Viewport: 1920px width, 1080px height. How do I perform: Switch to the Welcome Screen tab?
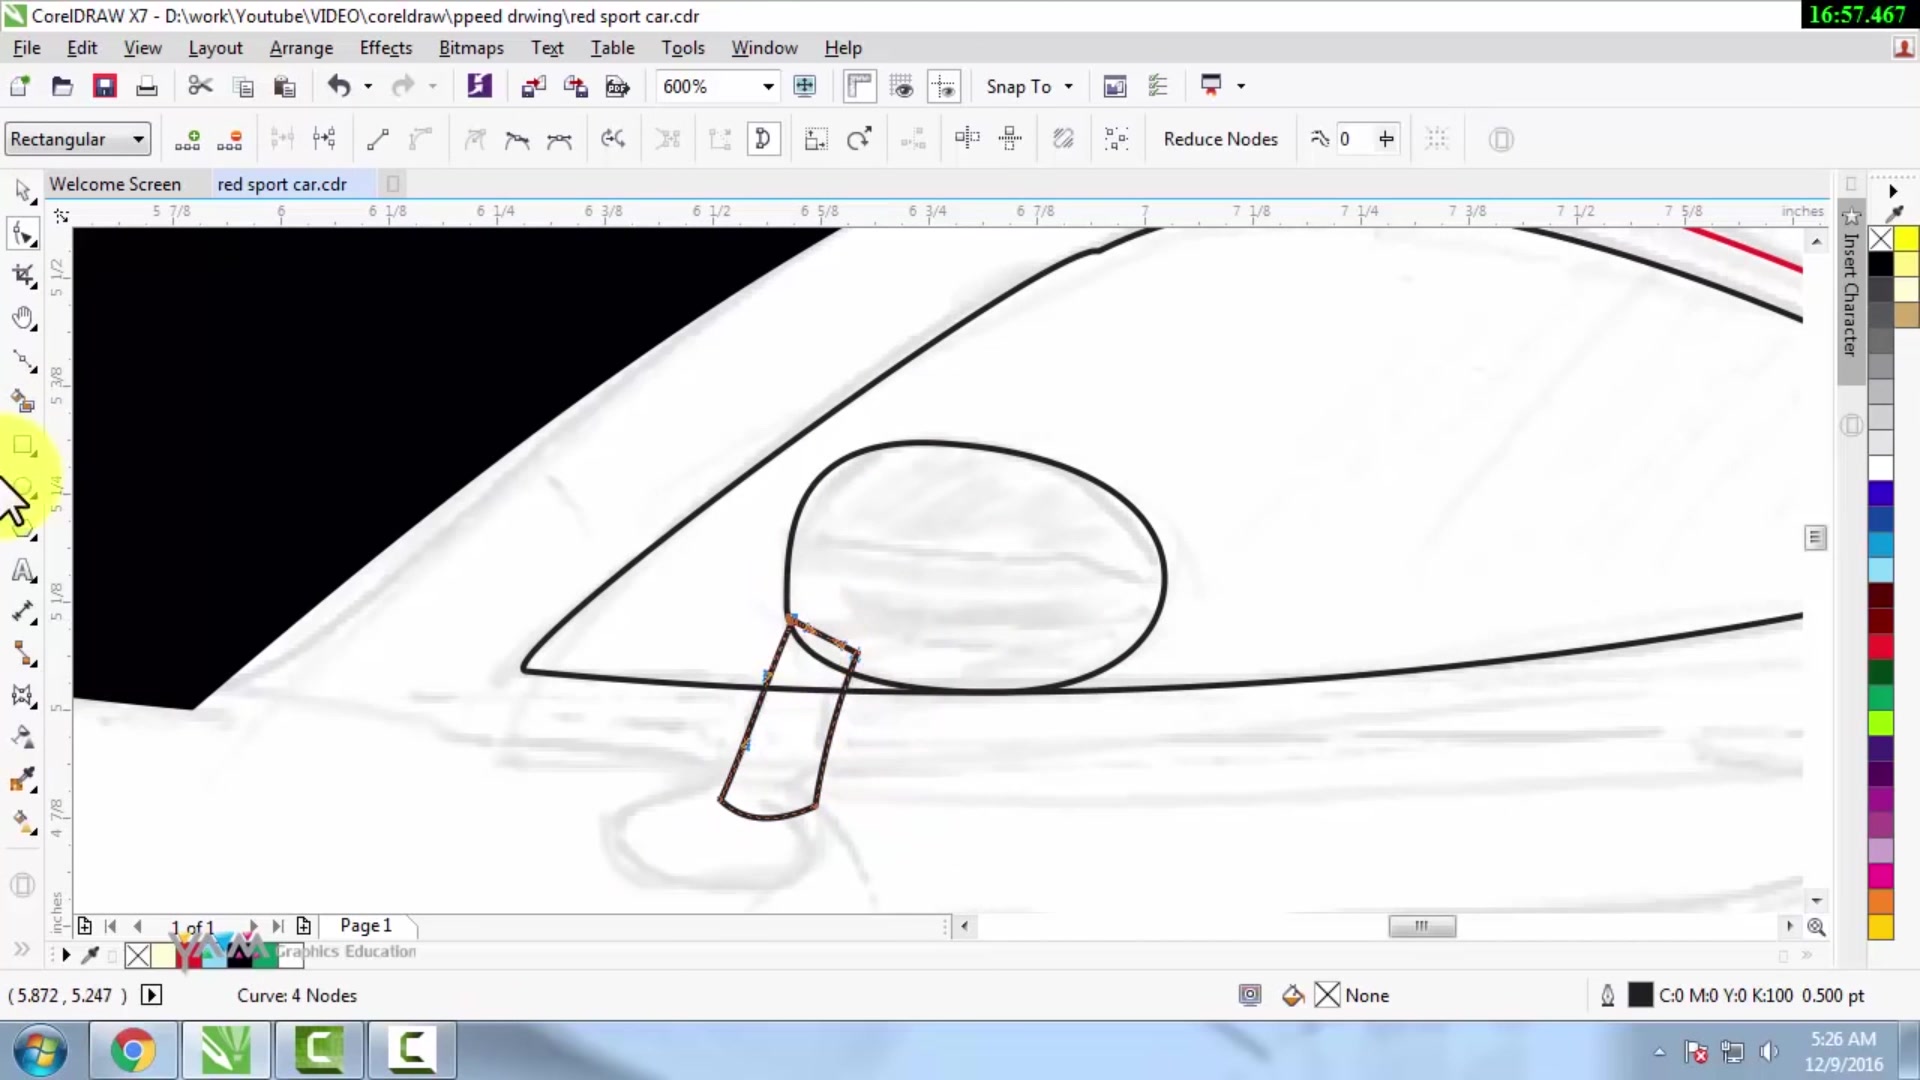coord(115,184)
